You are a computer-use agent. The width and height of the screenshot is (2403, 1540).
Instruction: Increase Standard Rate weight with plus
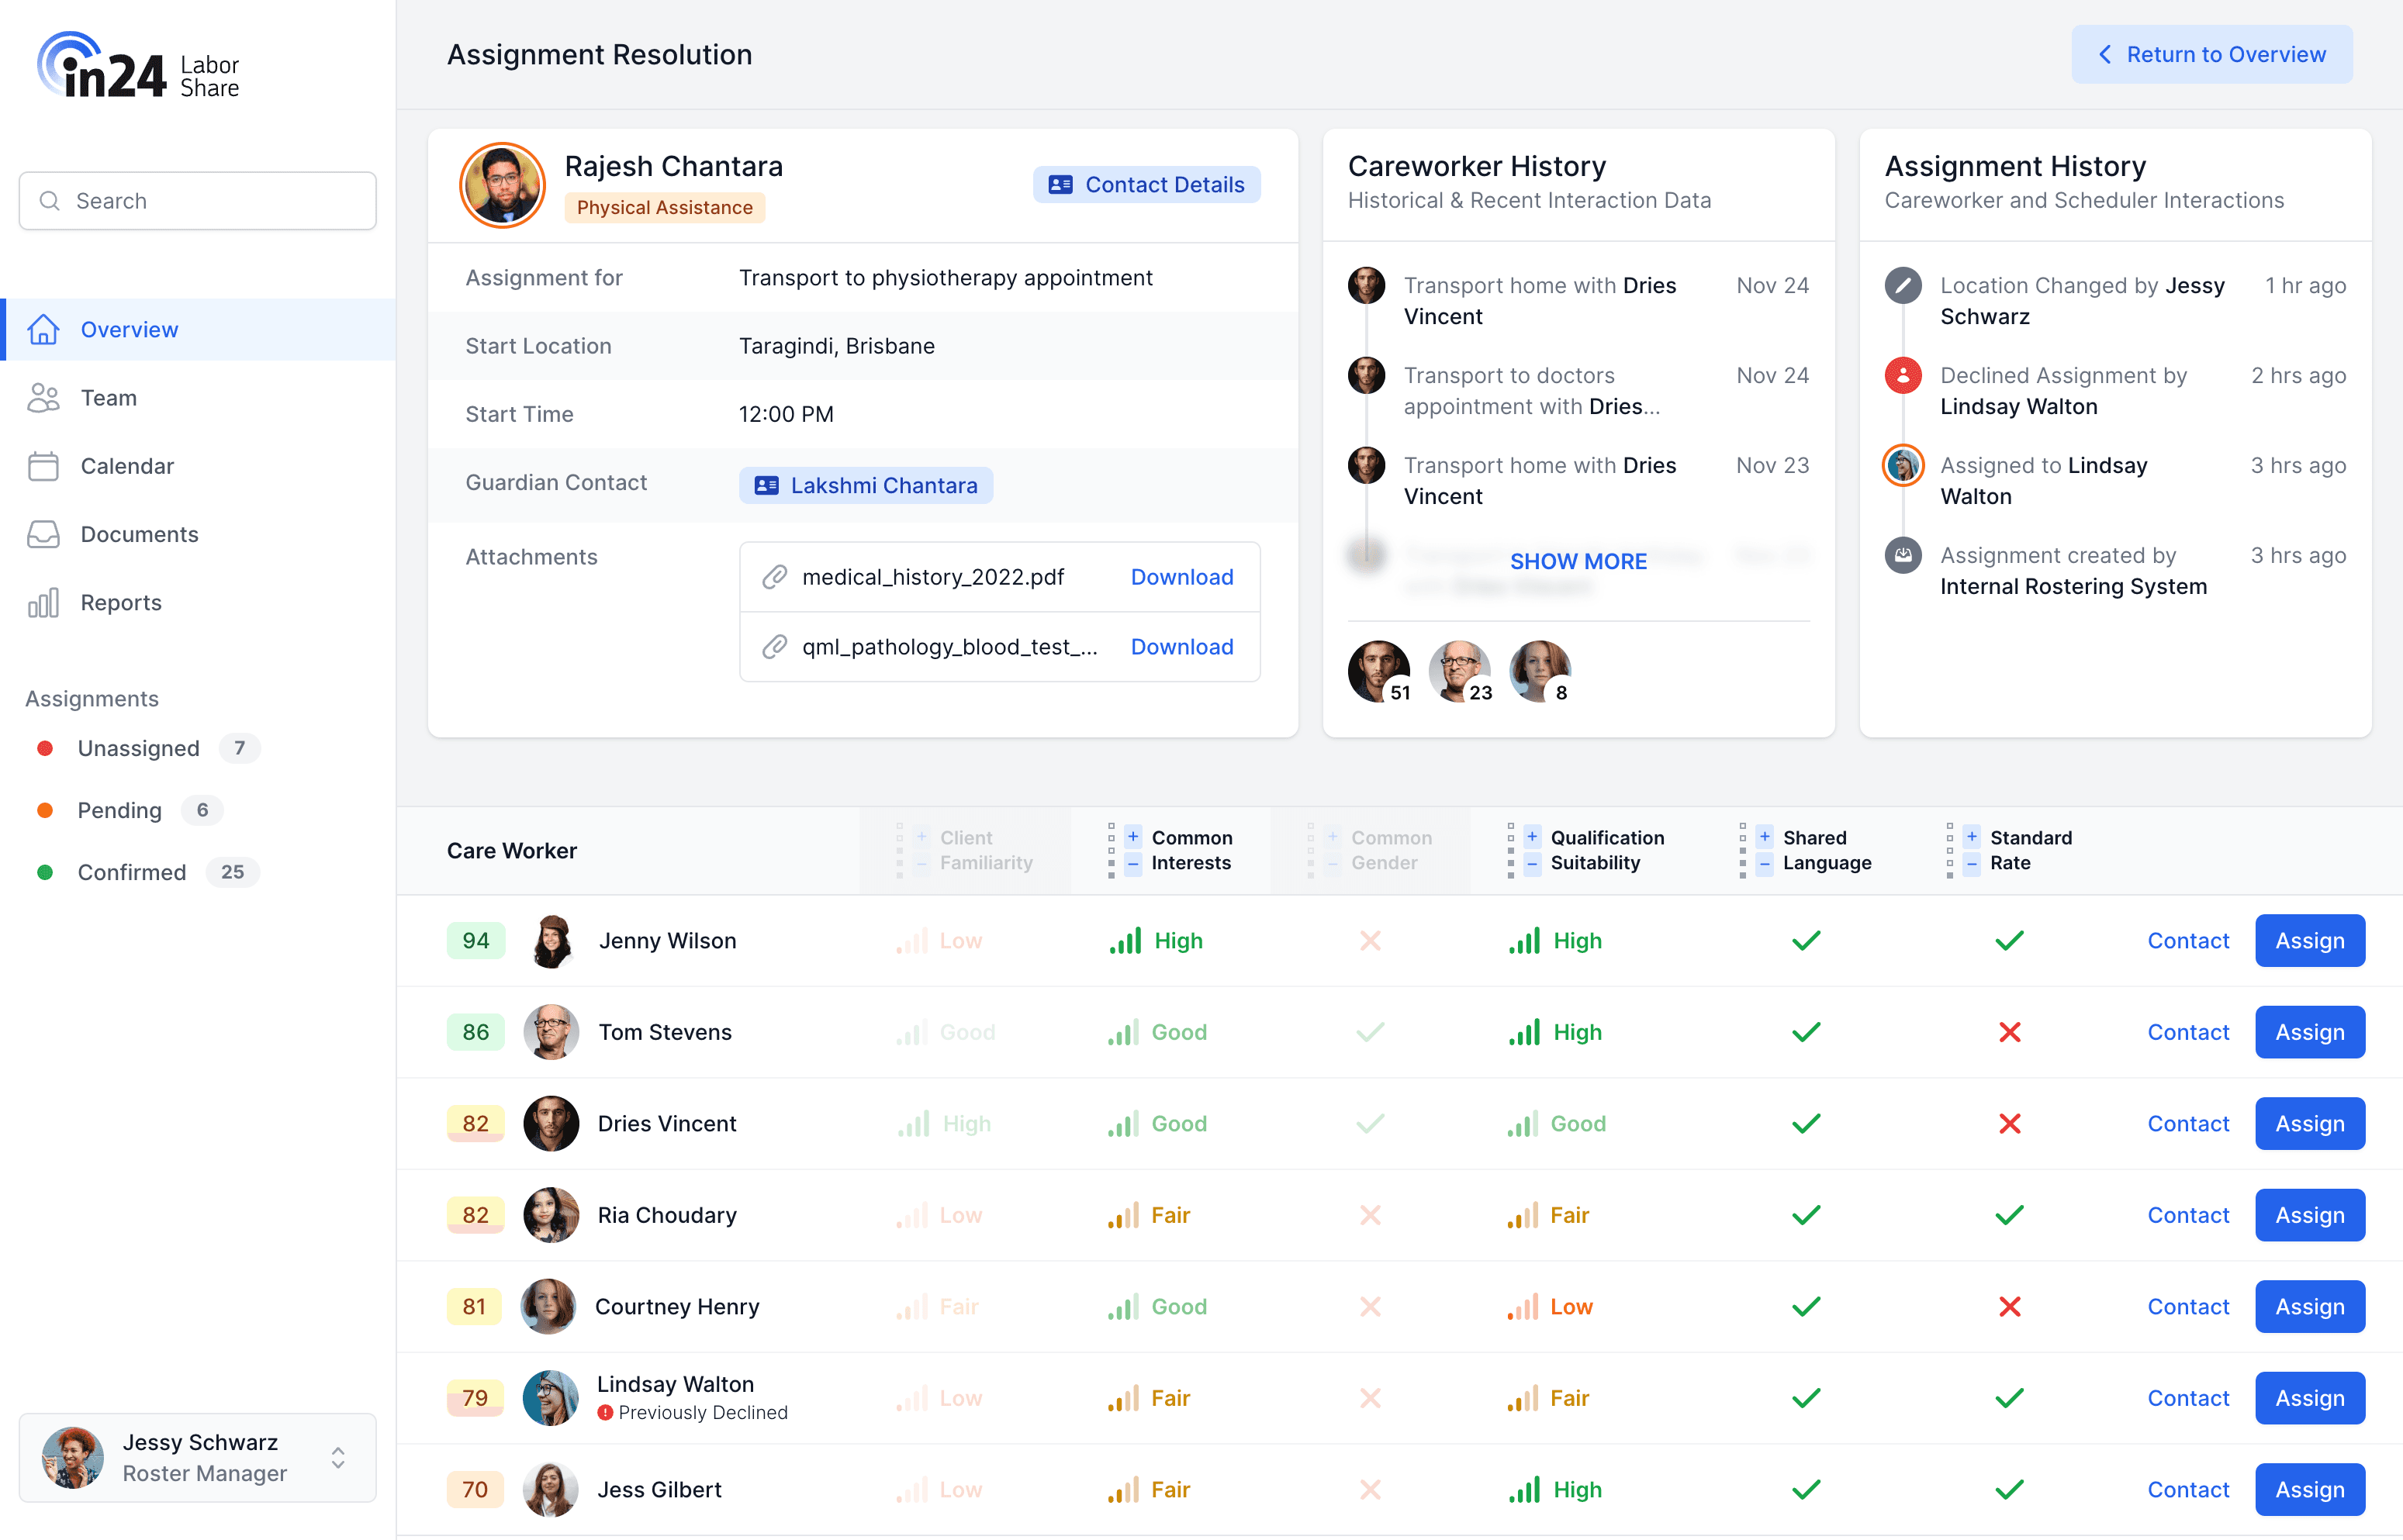(x=1971, y=837)
